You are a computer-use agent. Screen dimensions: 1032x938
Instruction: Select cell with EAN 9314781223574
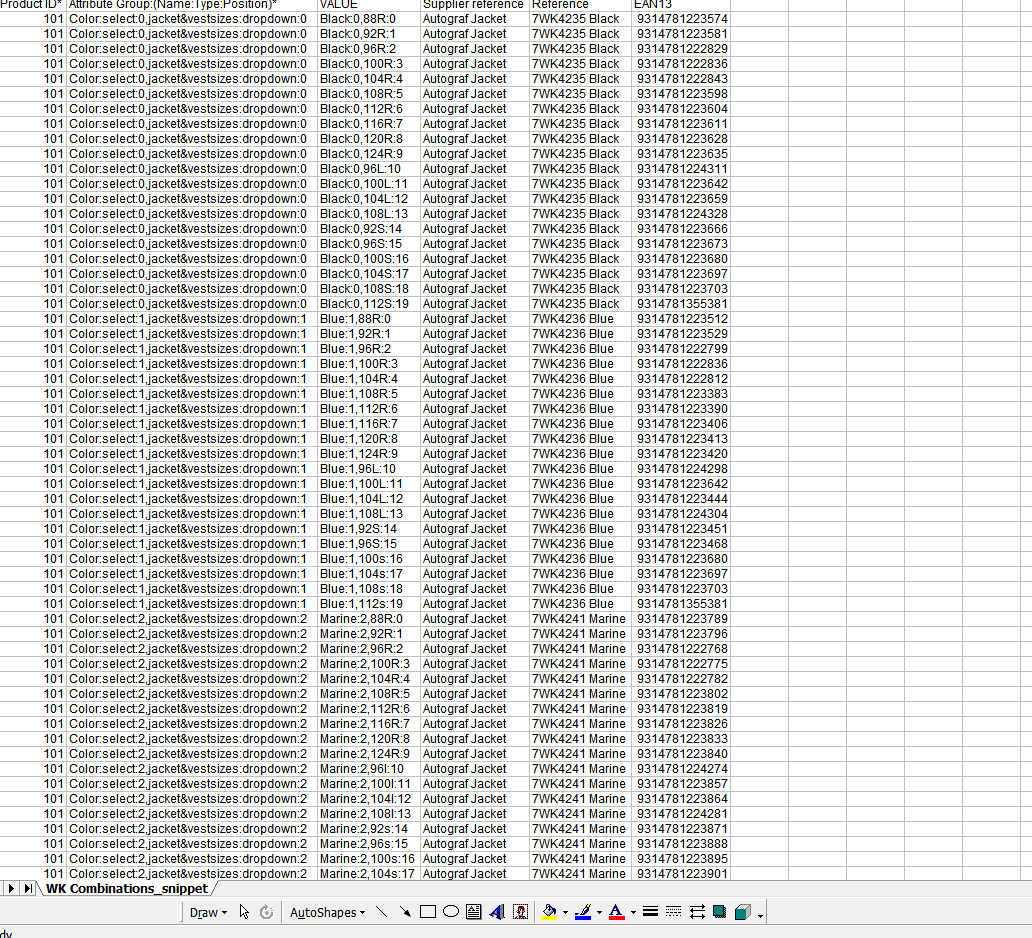(680, 19)
